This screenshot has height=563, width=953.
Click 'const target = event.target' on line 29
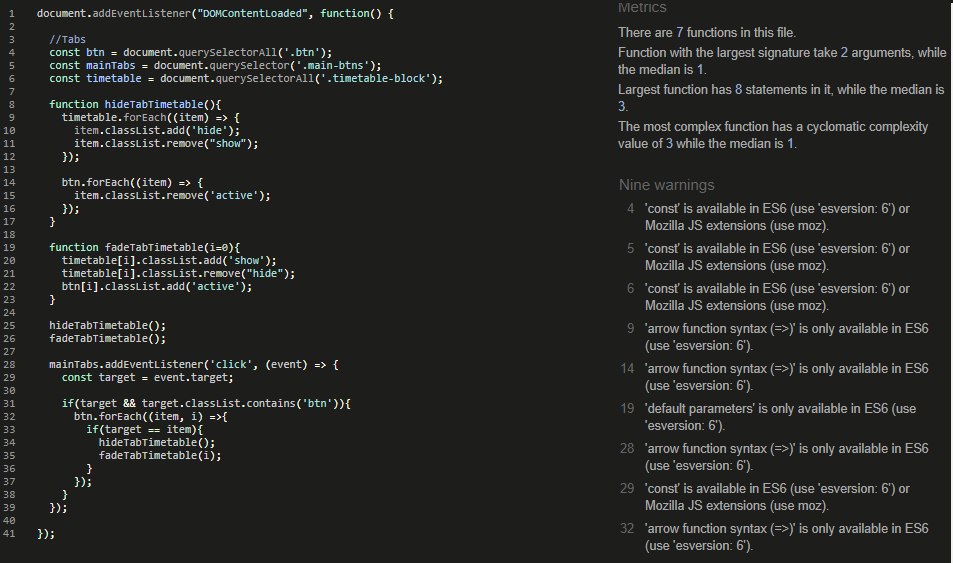pos(148,378)
